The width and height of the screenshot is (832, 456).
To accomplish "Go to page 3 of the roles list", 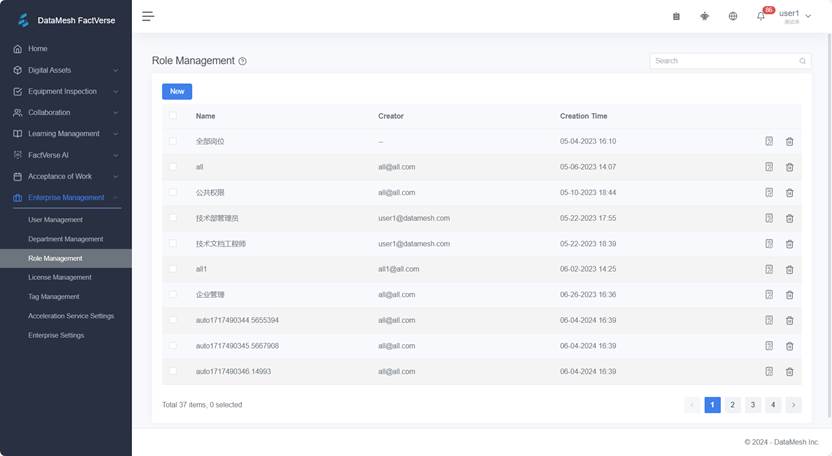I will click(753, 405).
